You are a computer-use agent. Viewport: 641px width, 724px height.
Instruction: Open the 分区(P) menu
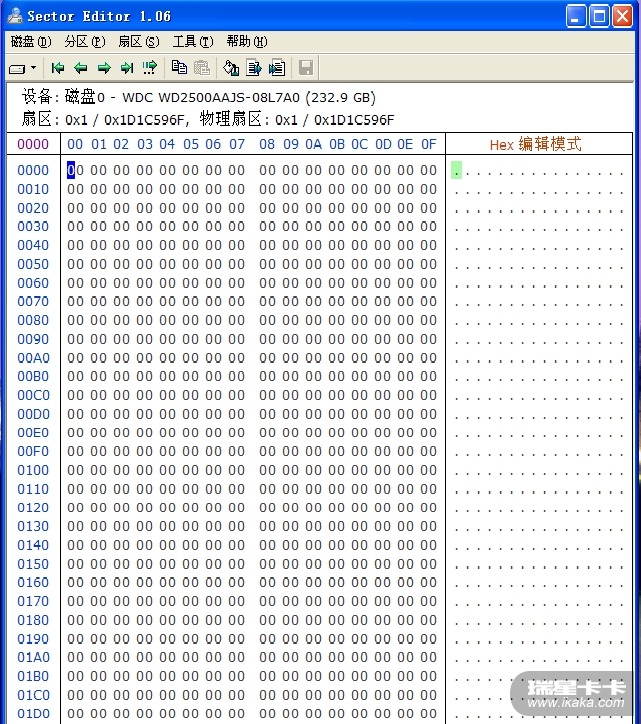(x=85, y=42)
